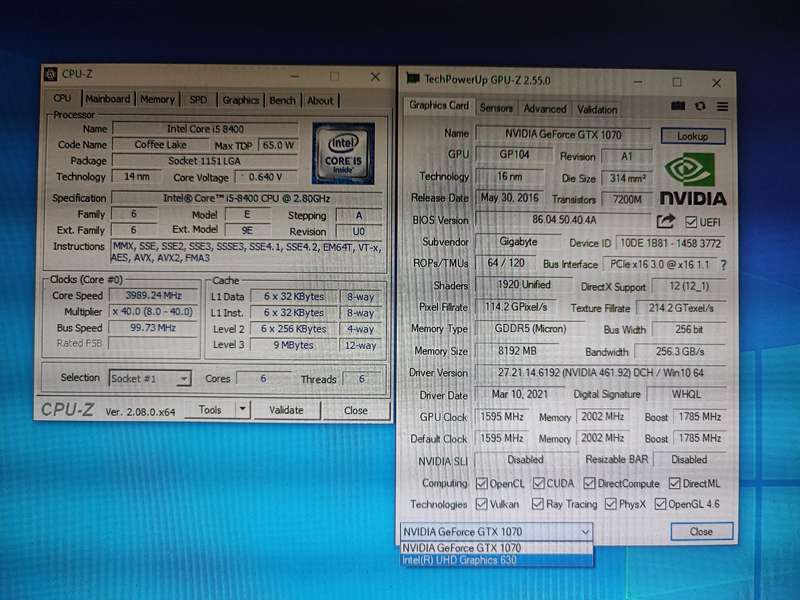This screenshot has width=800, height=600.
Task: Click the CPU-Z title bar icon
Action: point(51,74)
